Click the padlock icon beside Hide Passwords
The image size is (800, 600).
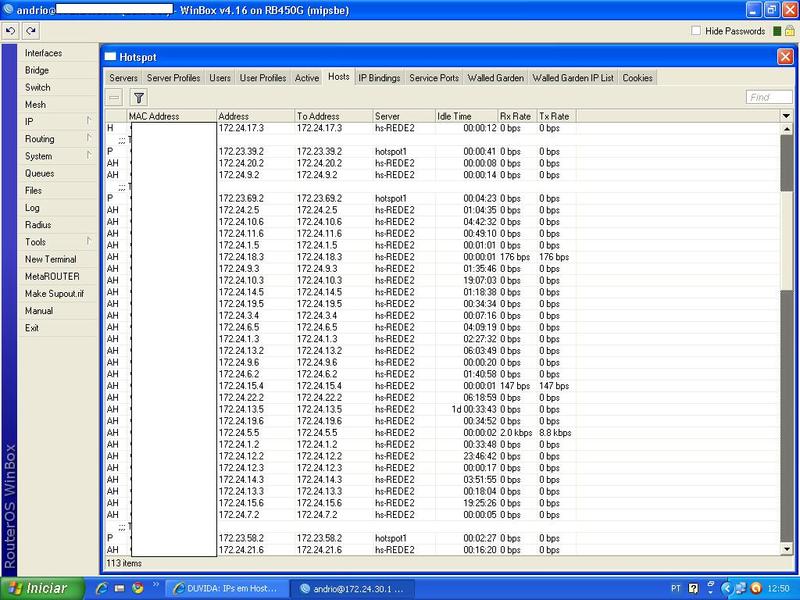(x=789, y=31)
